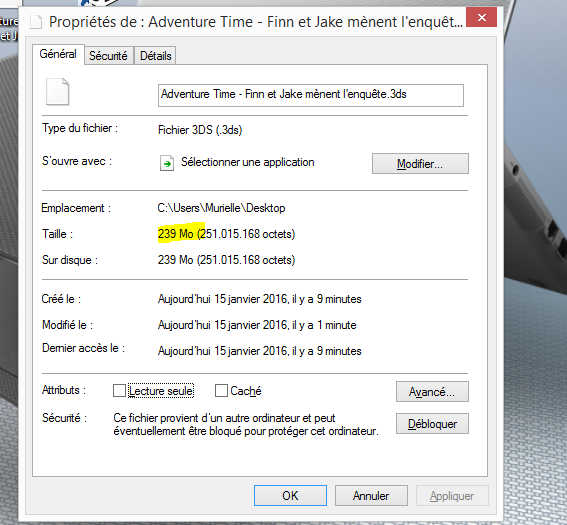The width and height of the screenshot is (567, 525).
Task: Click the document icon in title bar
Action: (x=36, y=22)
